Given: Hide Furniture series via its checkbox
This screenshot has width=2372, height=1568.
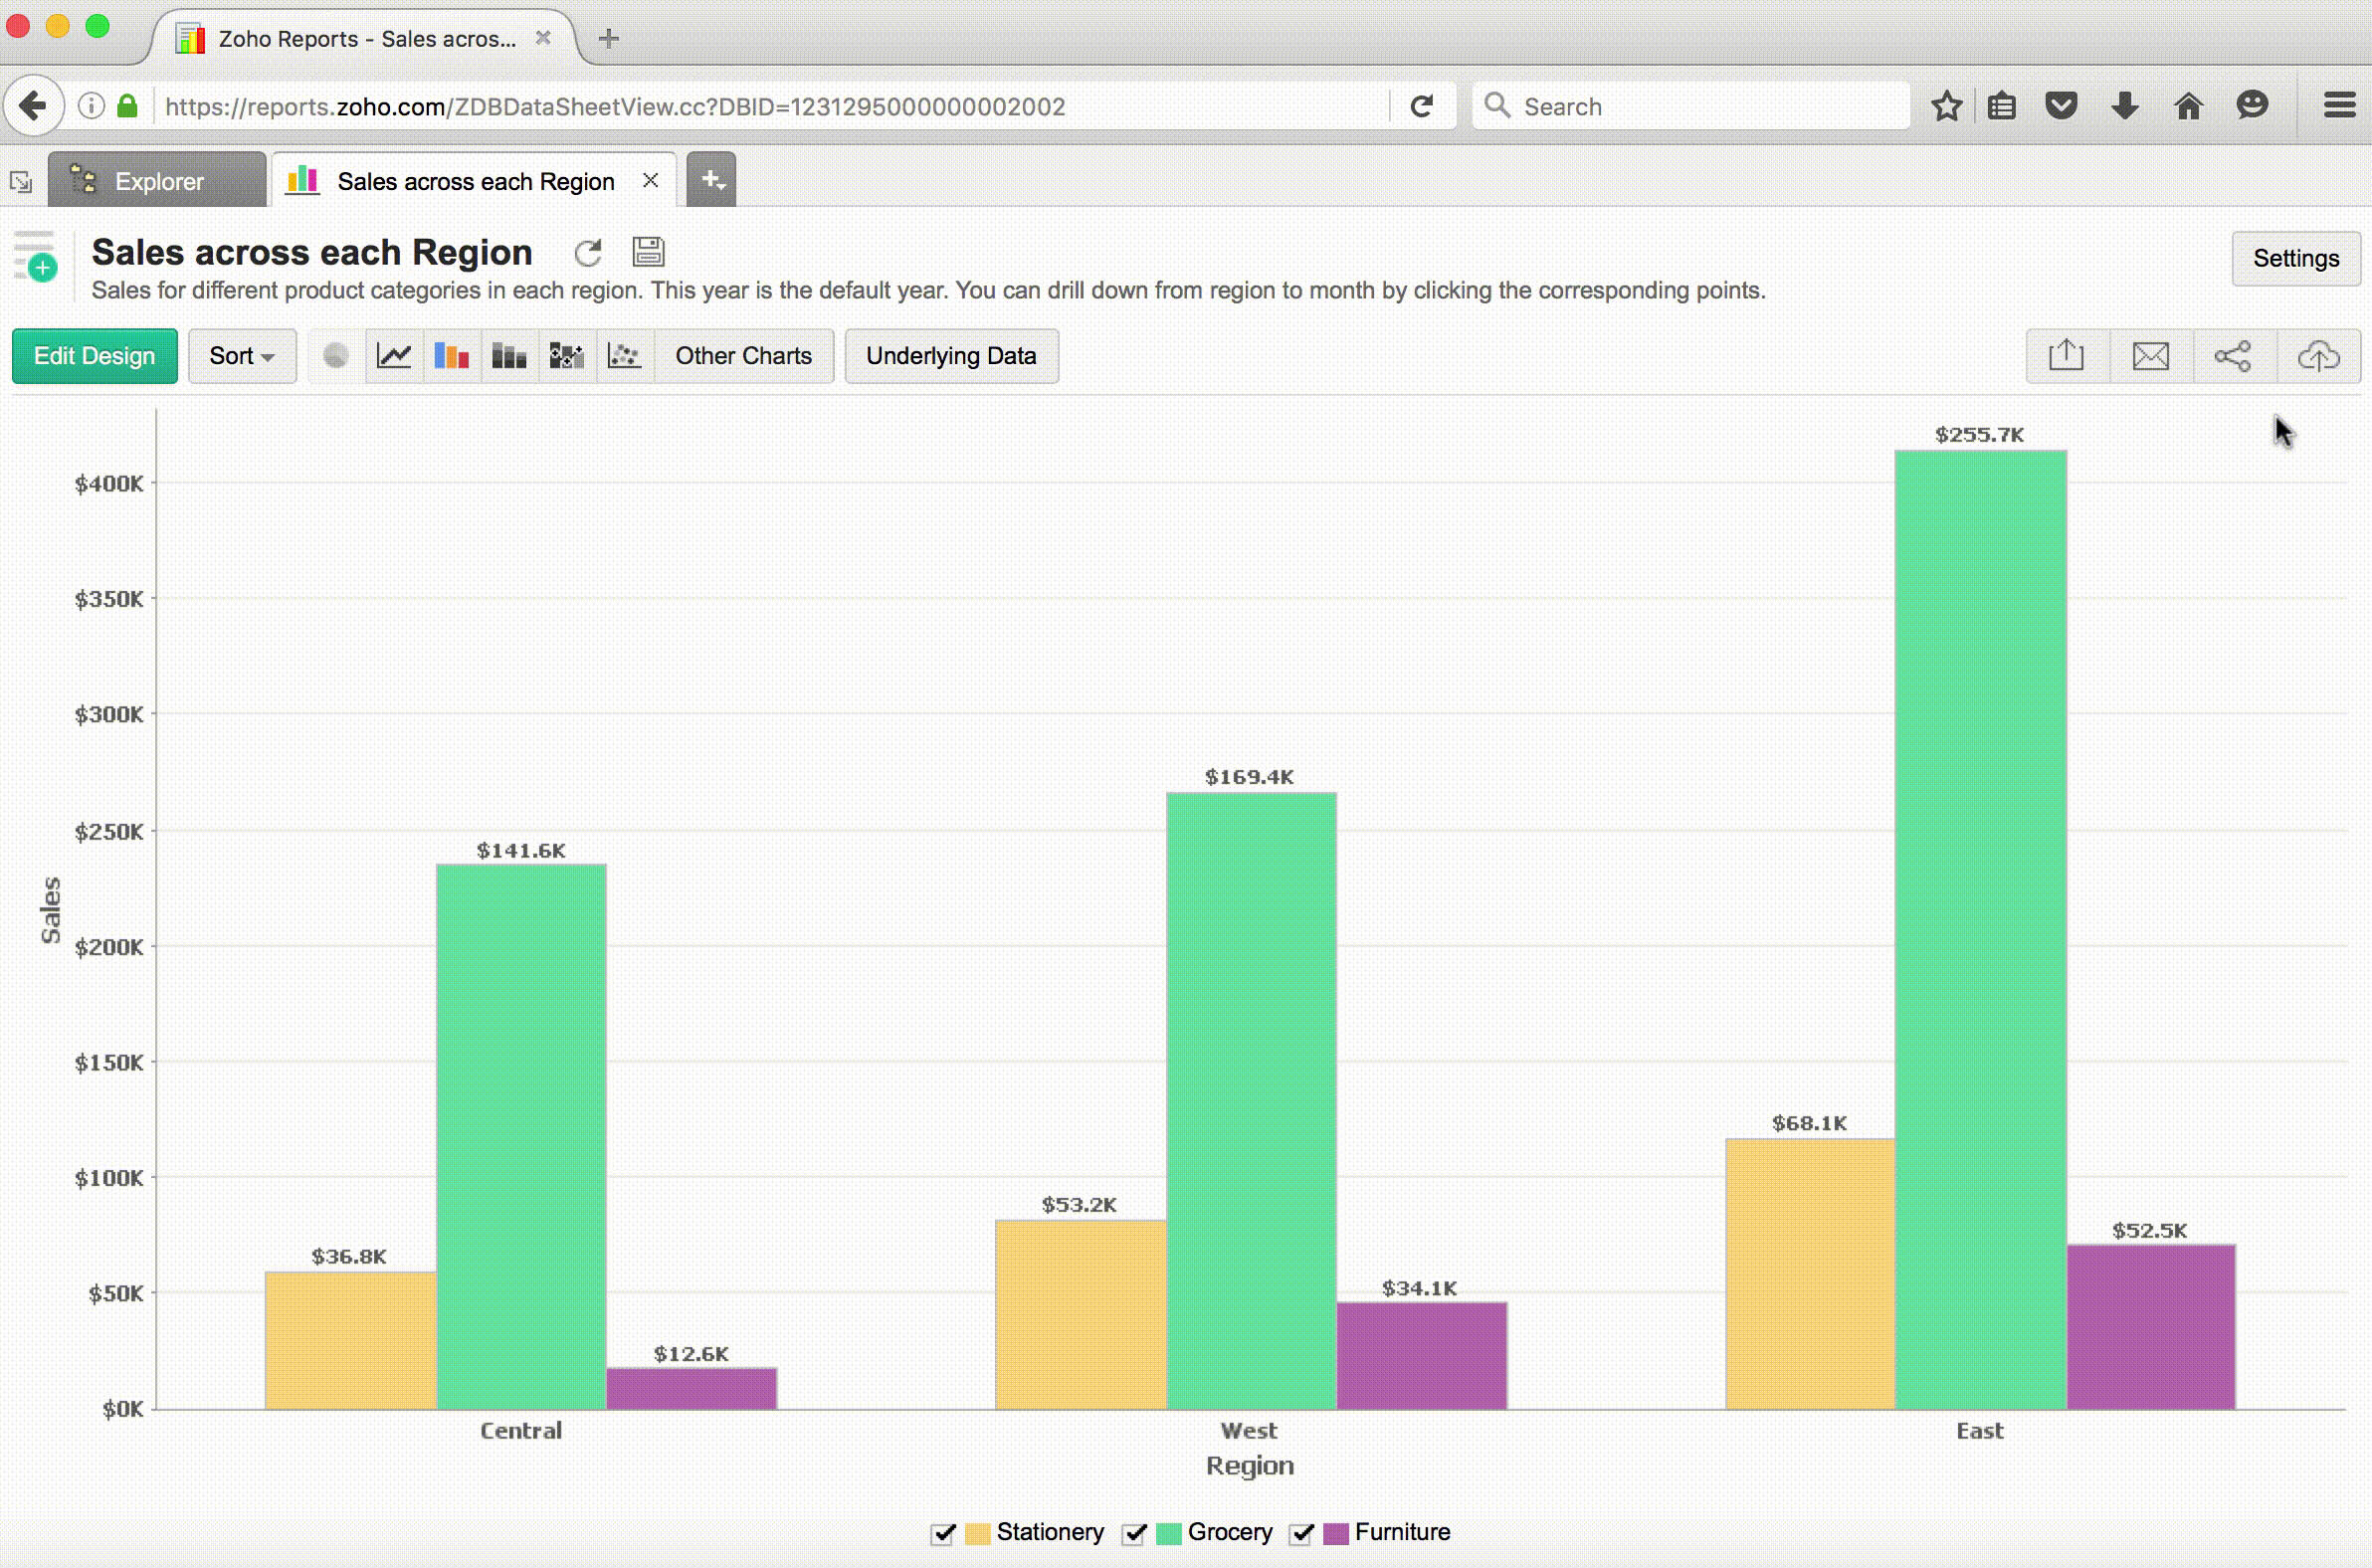Looking at the screenshot, I should pos(1301,1533).
